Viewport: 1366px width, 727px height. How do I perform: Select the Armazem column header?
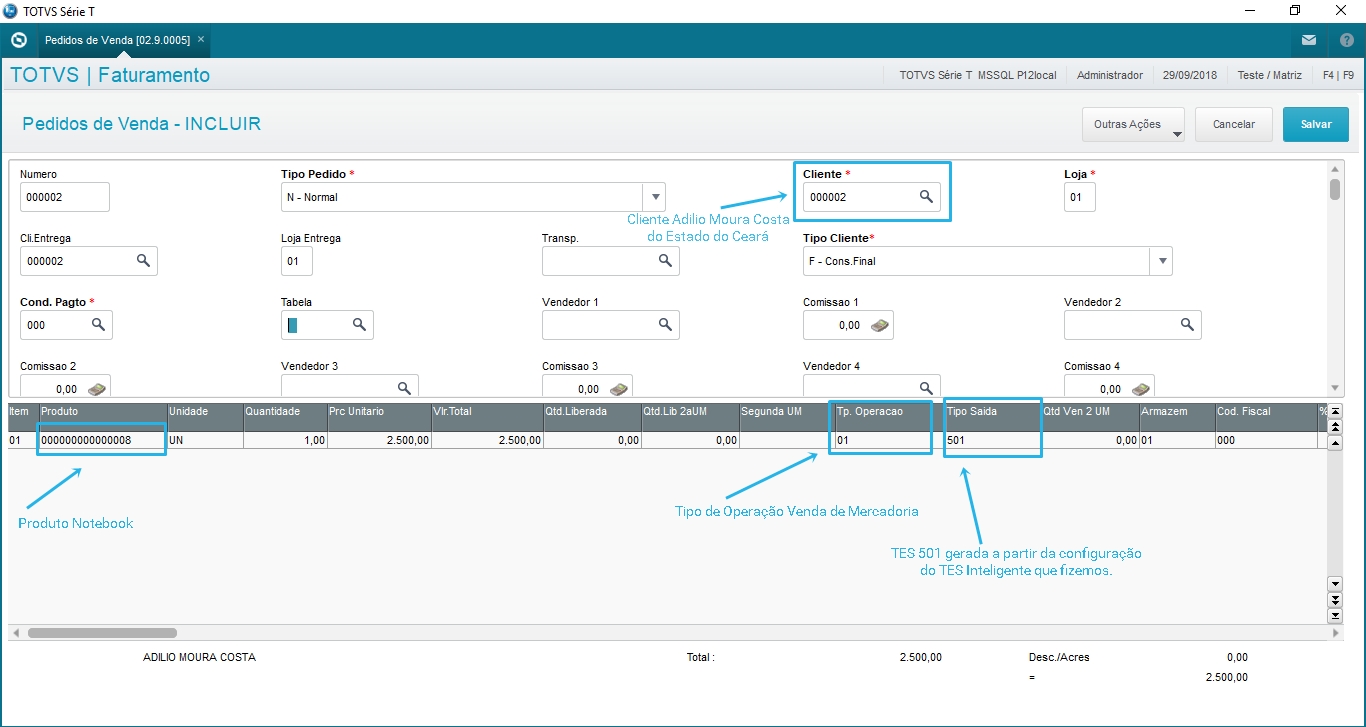[x=1176, y=411]
